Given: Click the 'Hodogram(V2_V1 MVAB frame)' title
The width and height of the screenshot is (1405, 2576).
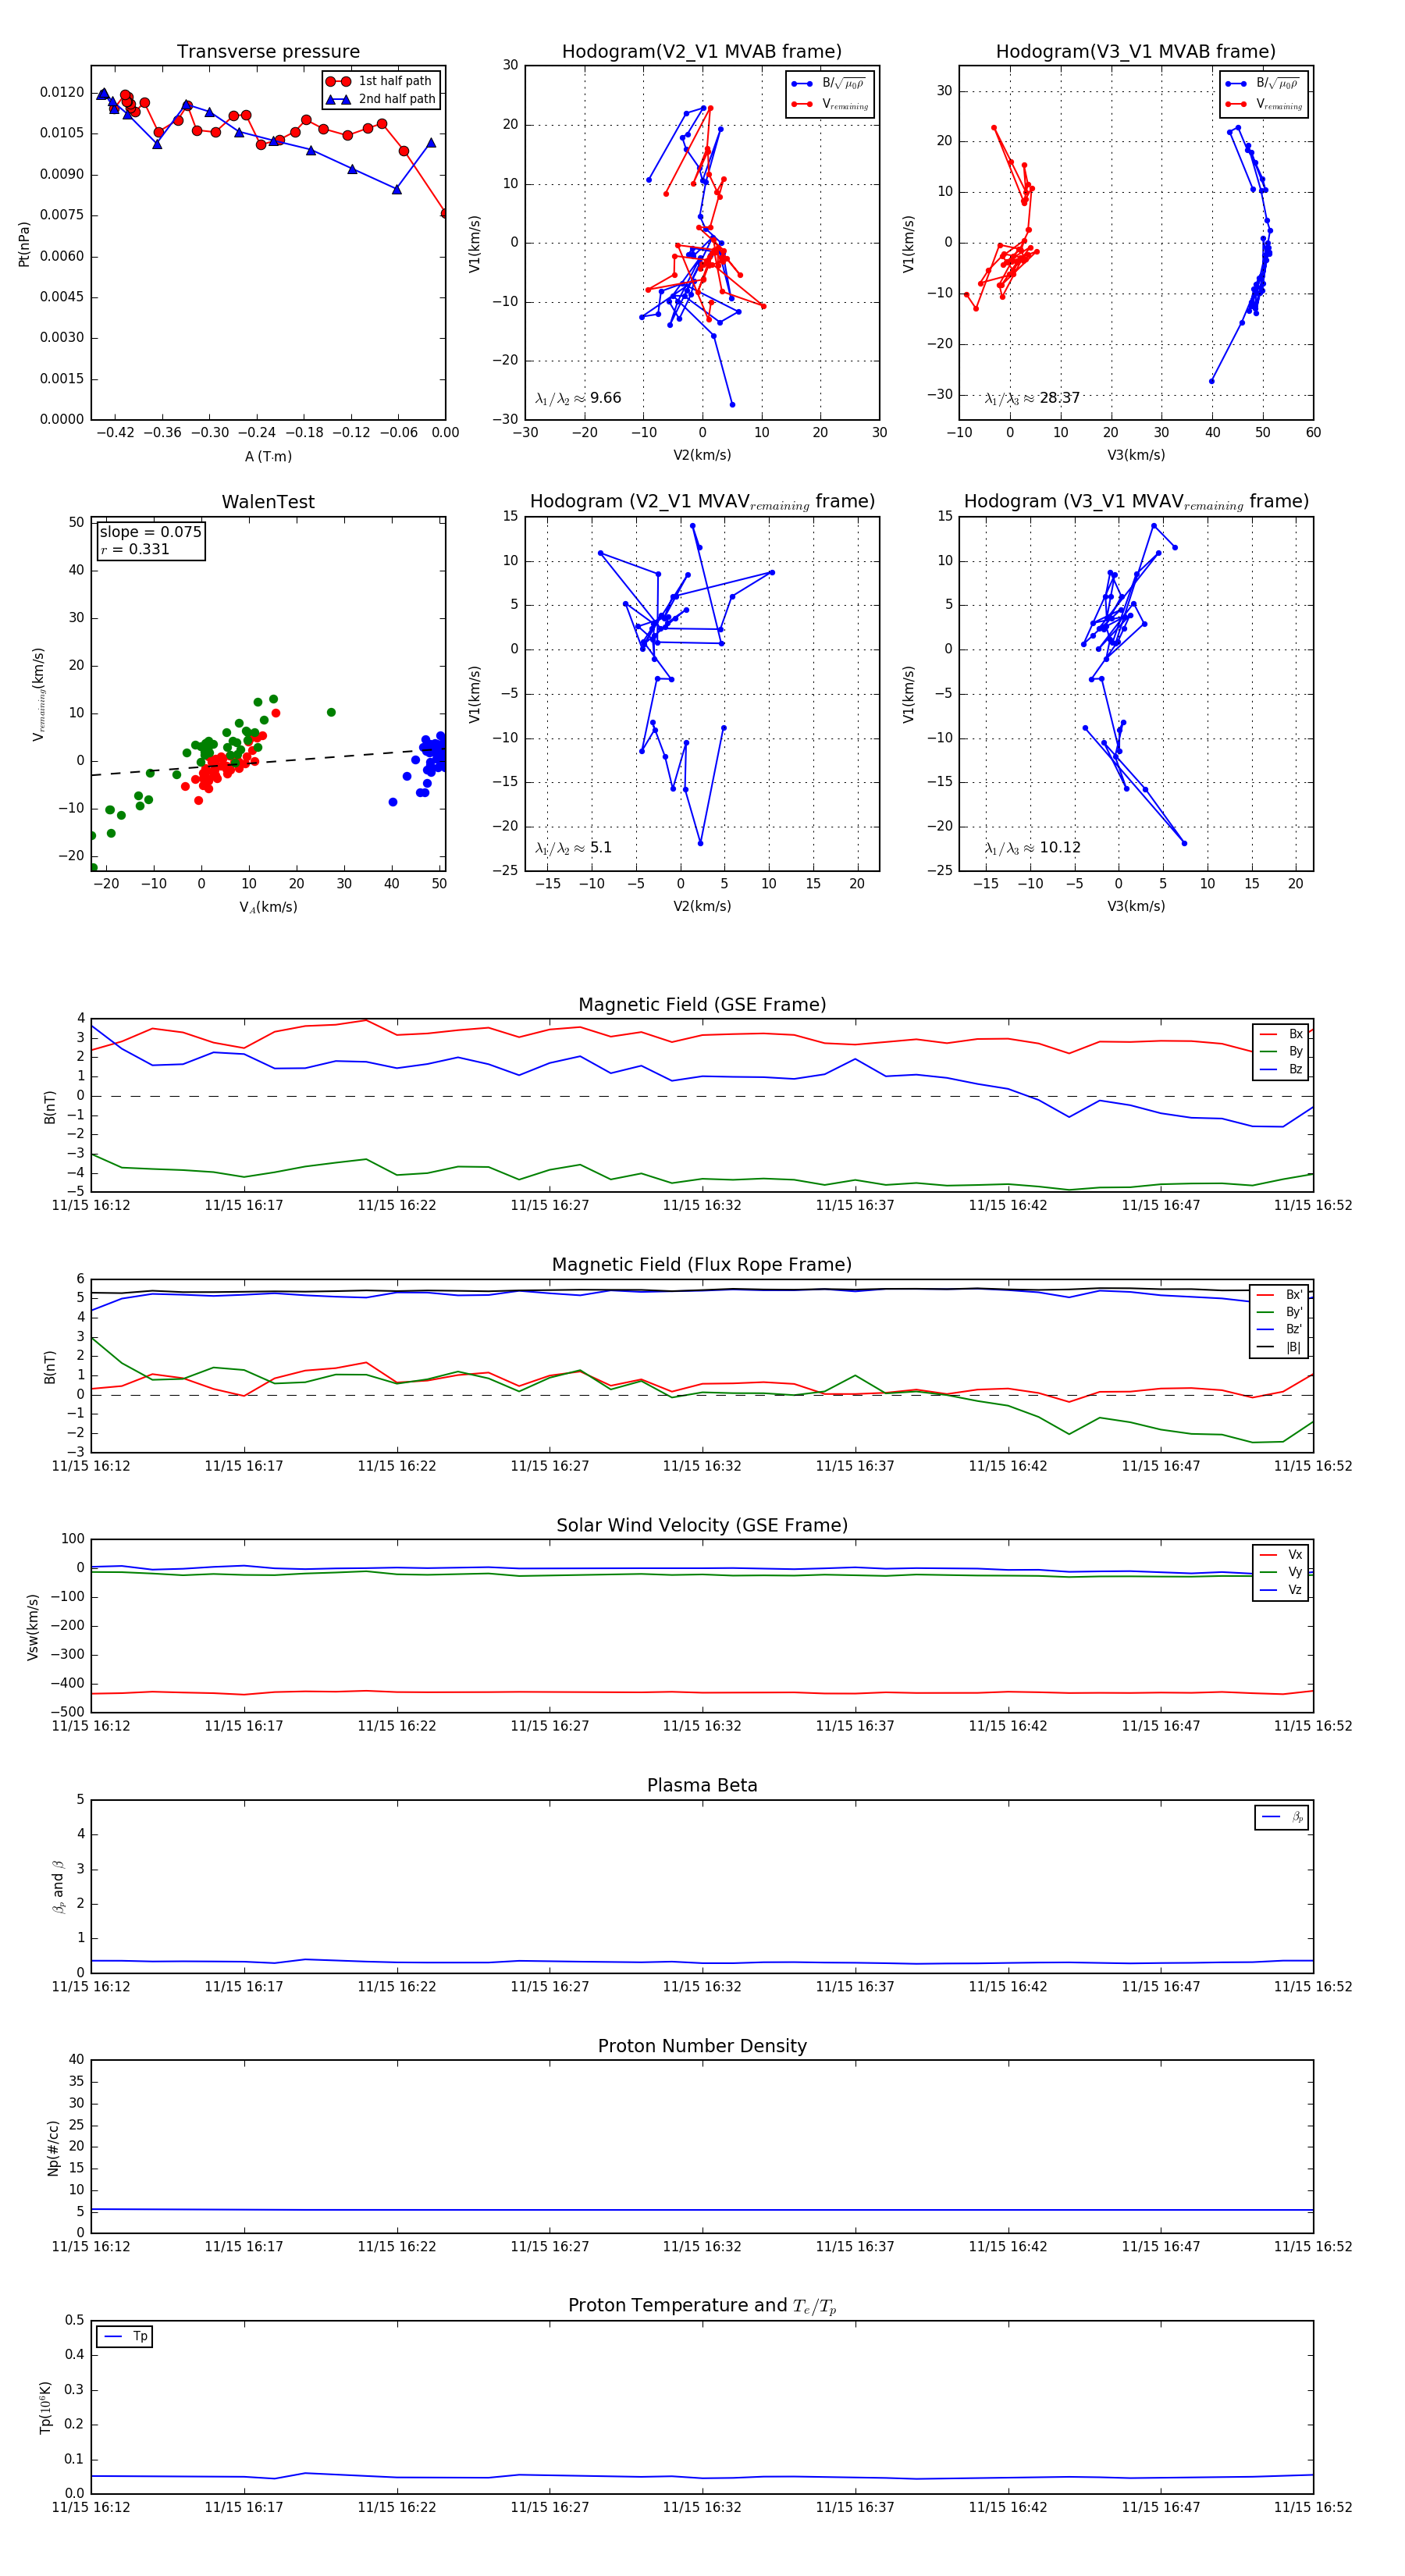Looking at the screenshot, I should tap(702, 51).
